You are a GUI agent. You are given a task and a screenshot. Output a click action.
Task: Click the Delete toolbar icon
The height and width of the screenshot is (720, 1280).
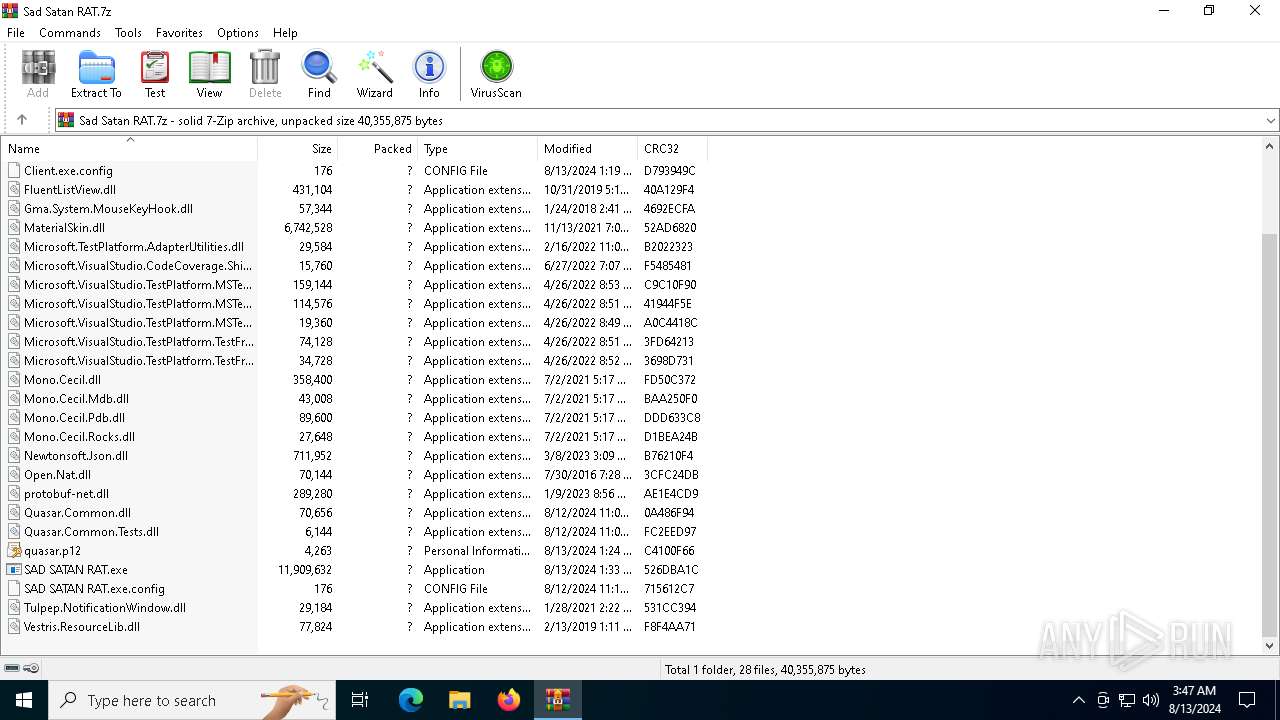(265, 75)
